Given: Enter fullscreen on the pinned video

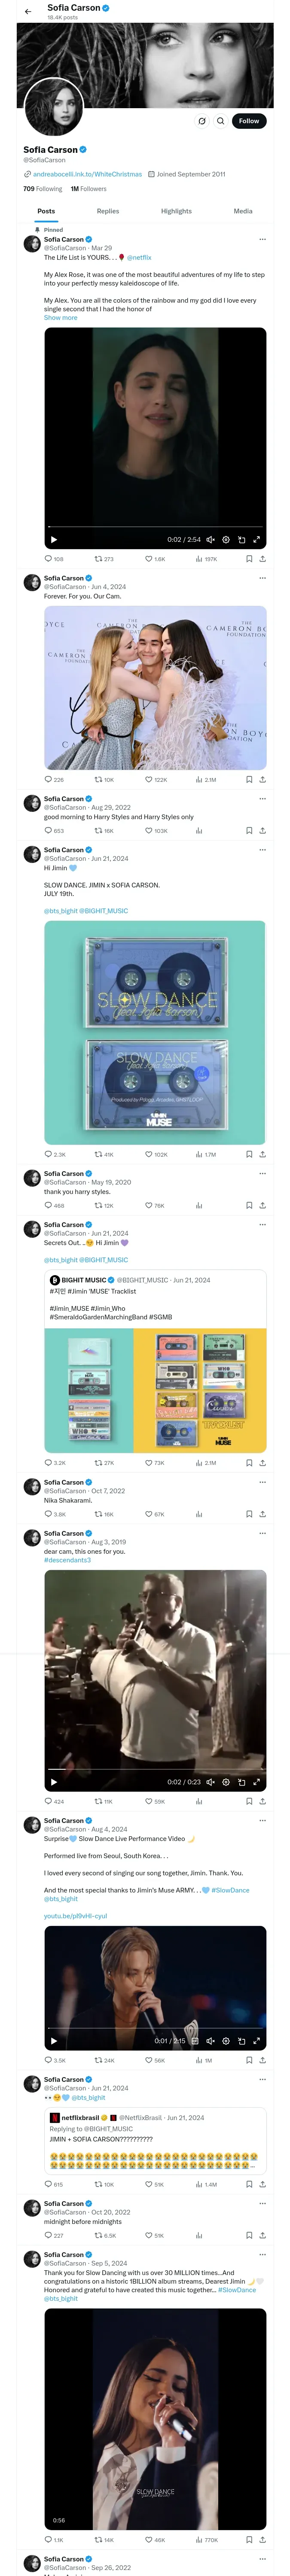Looking at the screenshot, I should (x=256, y=540).
